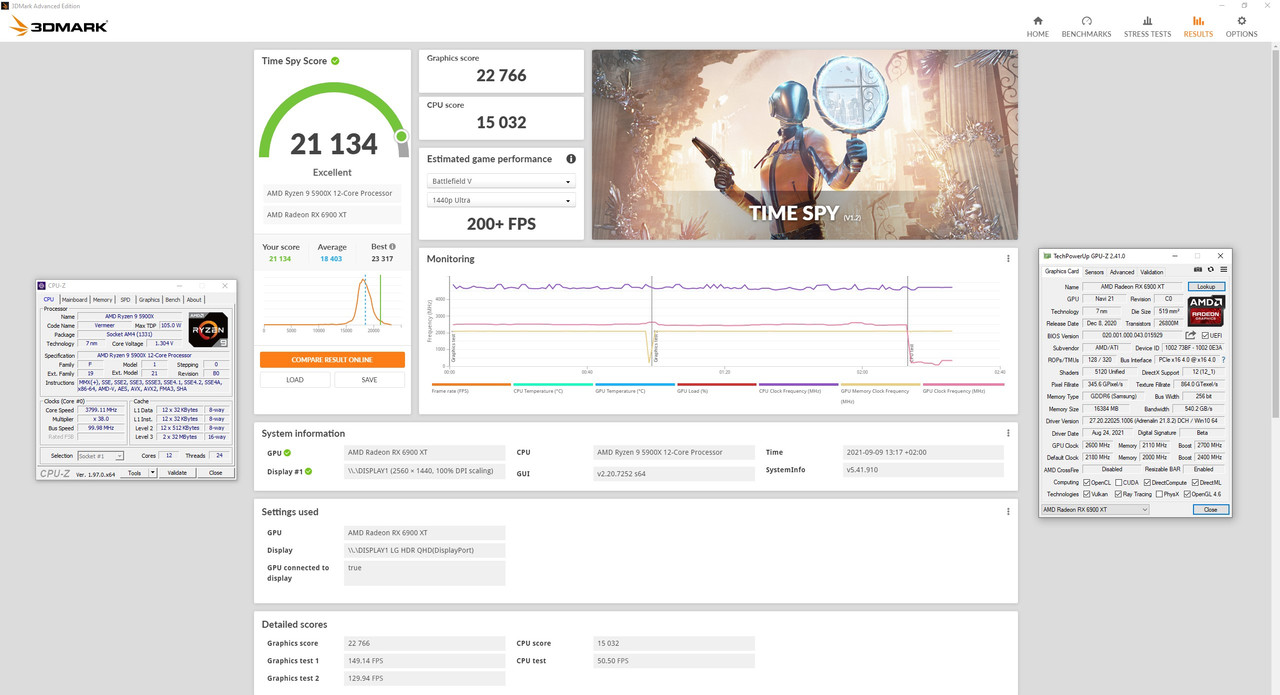The width and height of the screenshot is (1280, 695).
Task: Click Compare Result Online button
Action: pos(332,360)
